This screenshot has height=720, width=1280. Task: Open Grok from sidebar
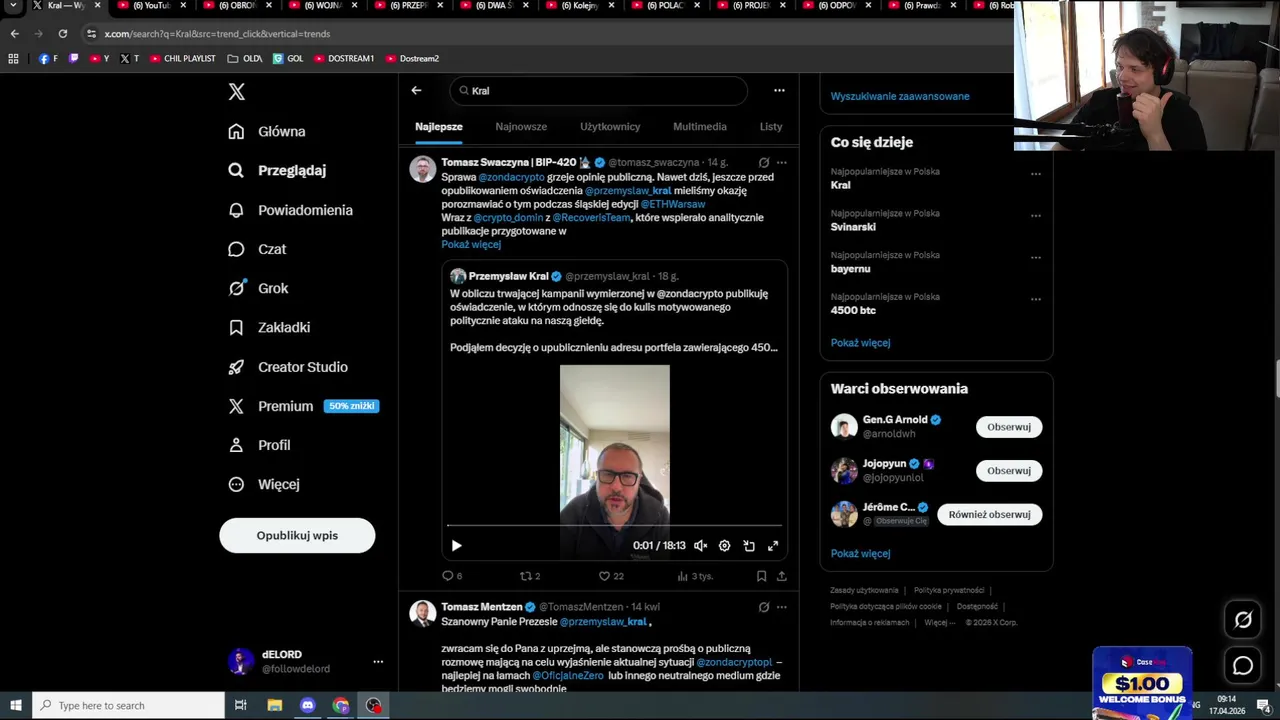[258, 288]
